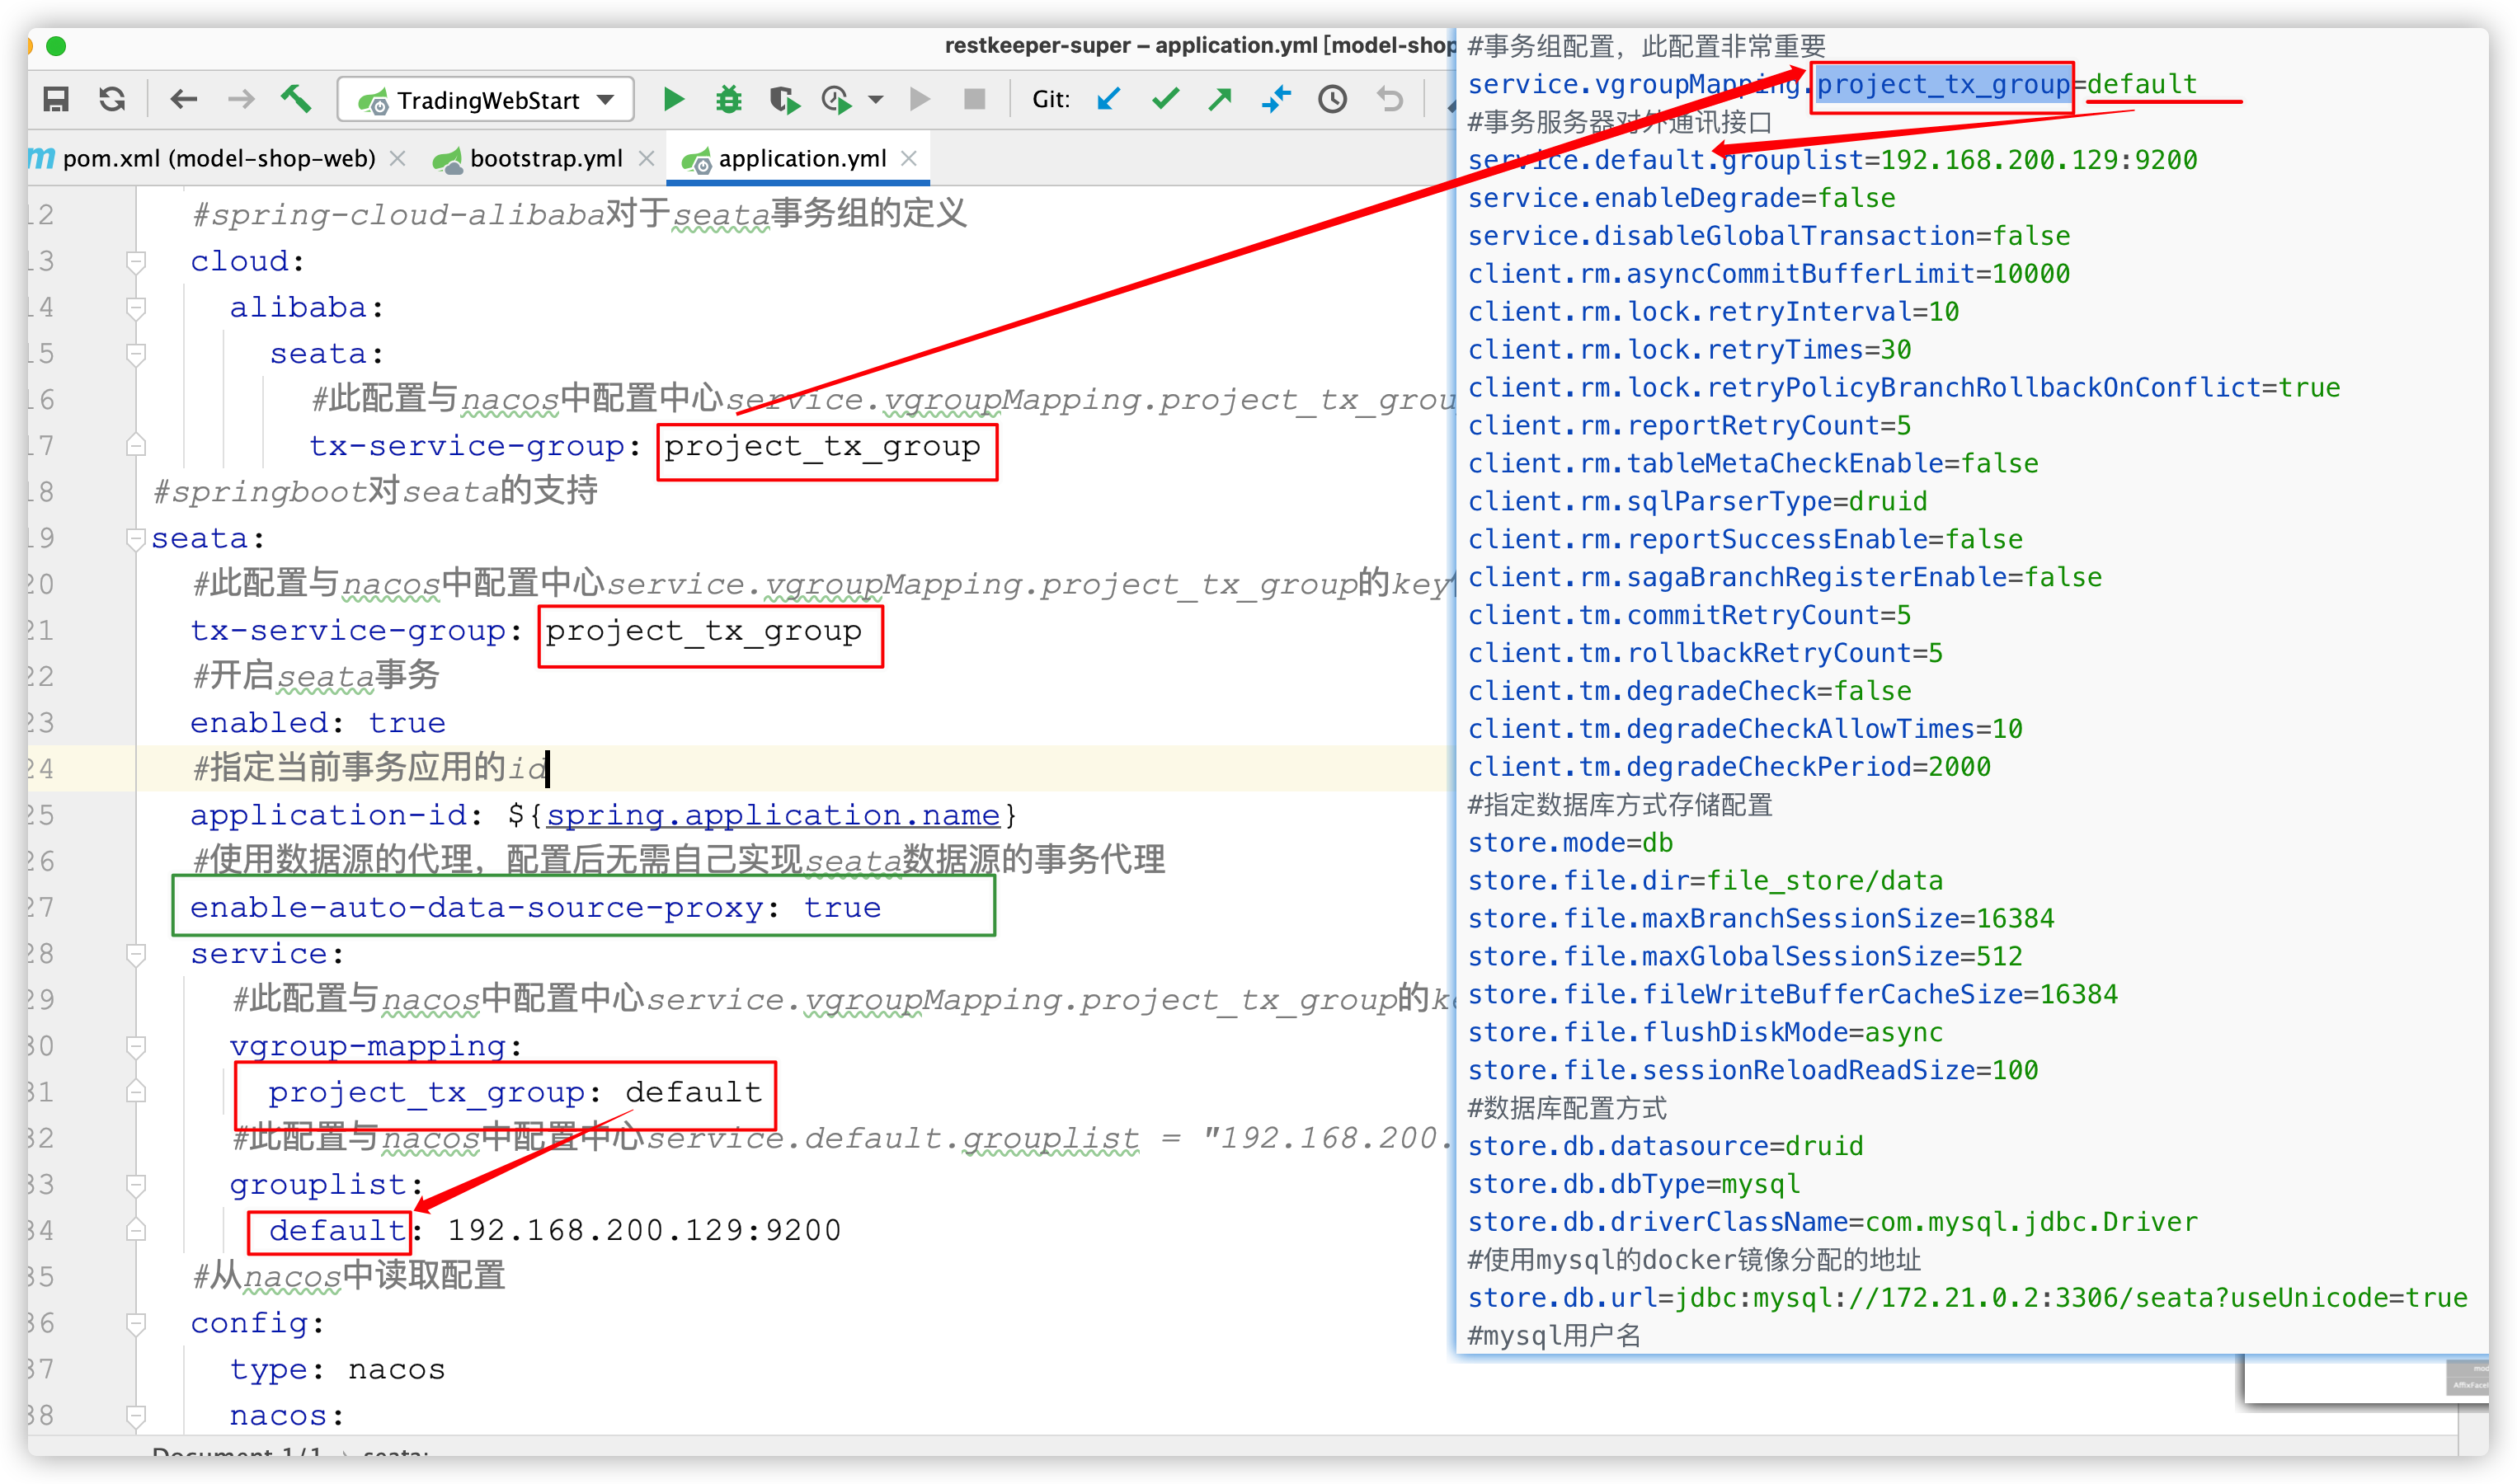Screen dimensions: 2517x1484
Task: Close the bootstrap.yml tab
Action: [646, 158]
